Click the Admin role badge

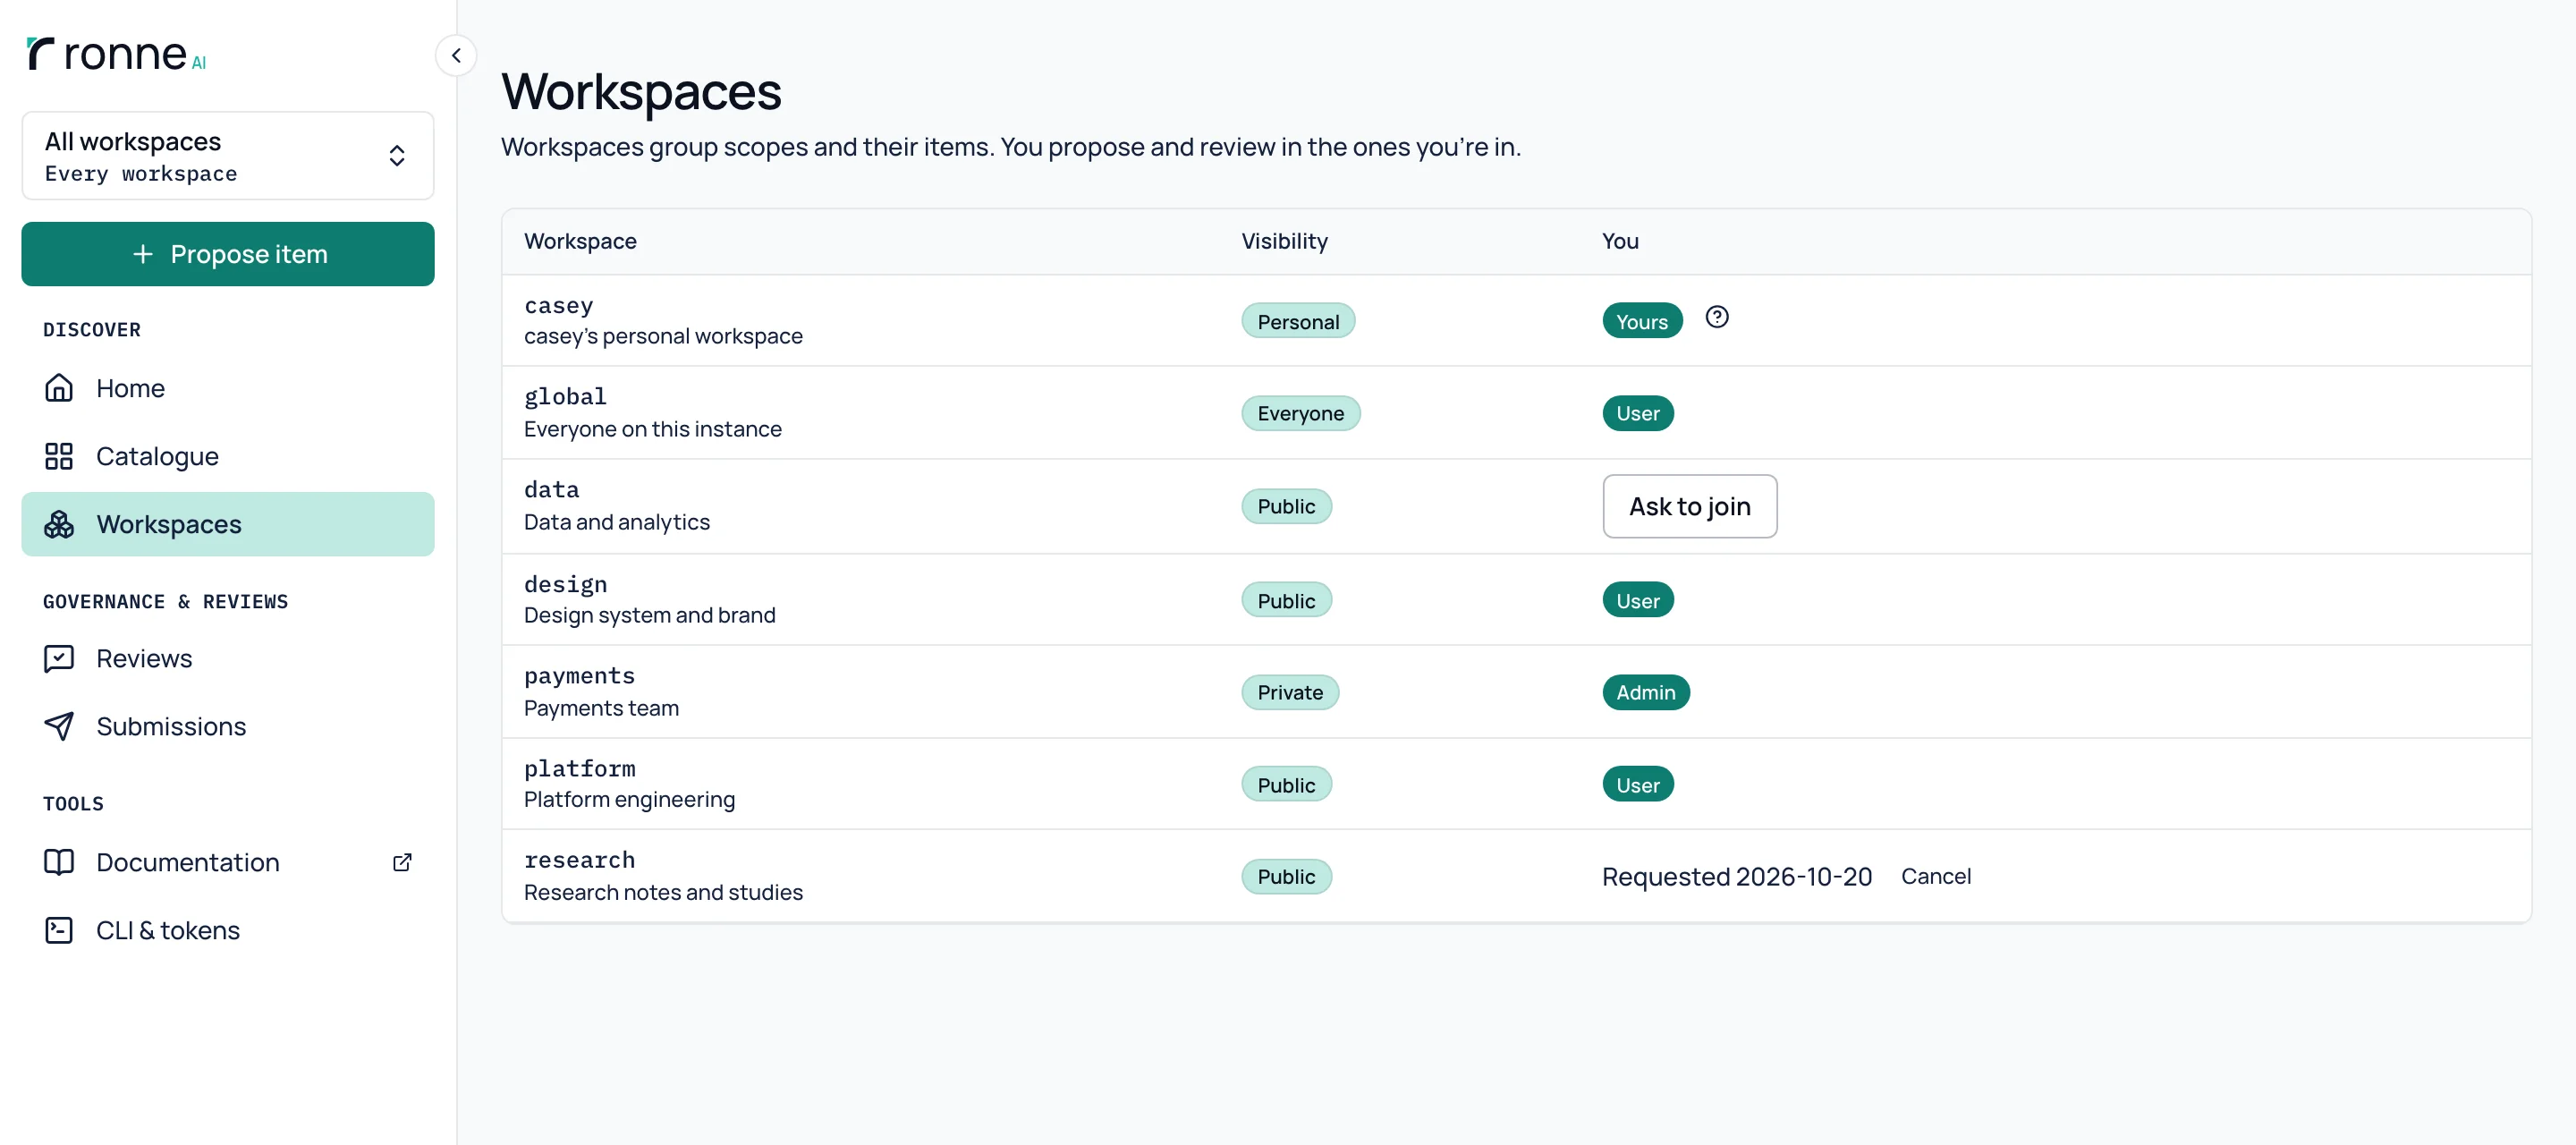pyautogui.click(x=1645, y=692)
